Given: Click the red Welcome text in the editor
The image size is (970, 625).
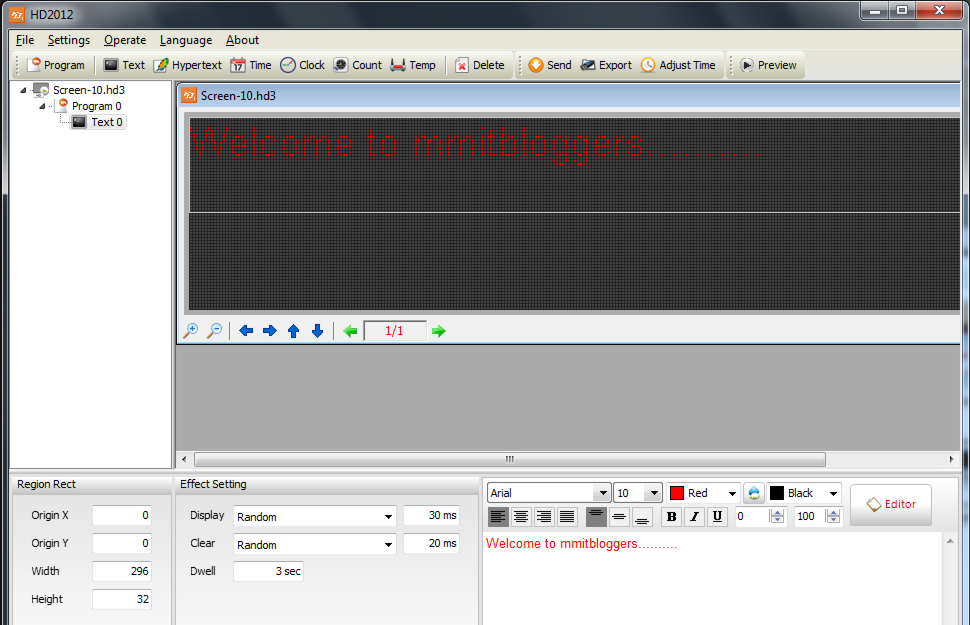Looking at the screenshot, I should 581,544.
